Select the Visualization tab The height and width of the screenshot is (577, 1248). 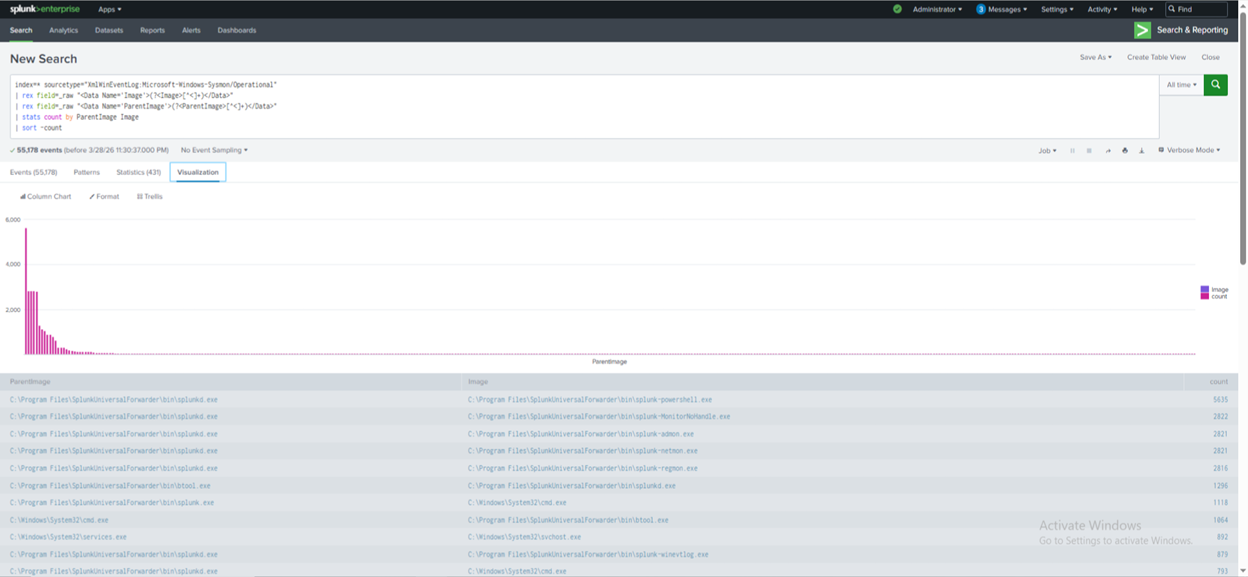click(198, 172)
